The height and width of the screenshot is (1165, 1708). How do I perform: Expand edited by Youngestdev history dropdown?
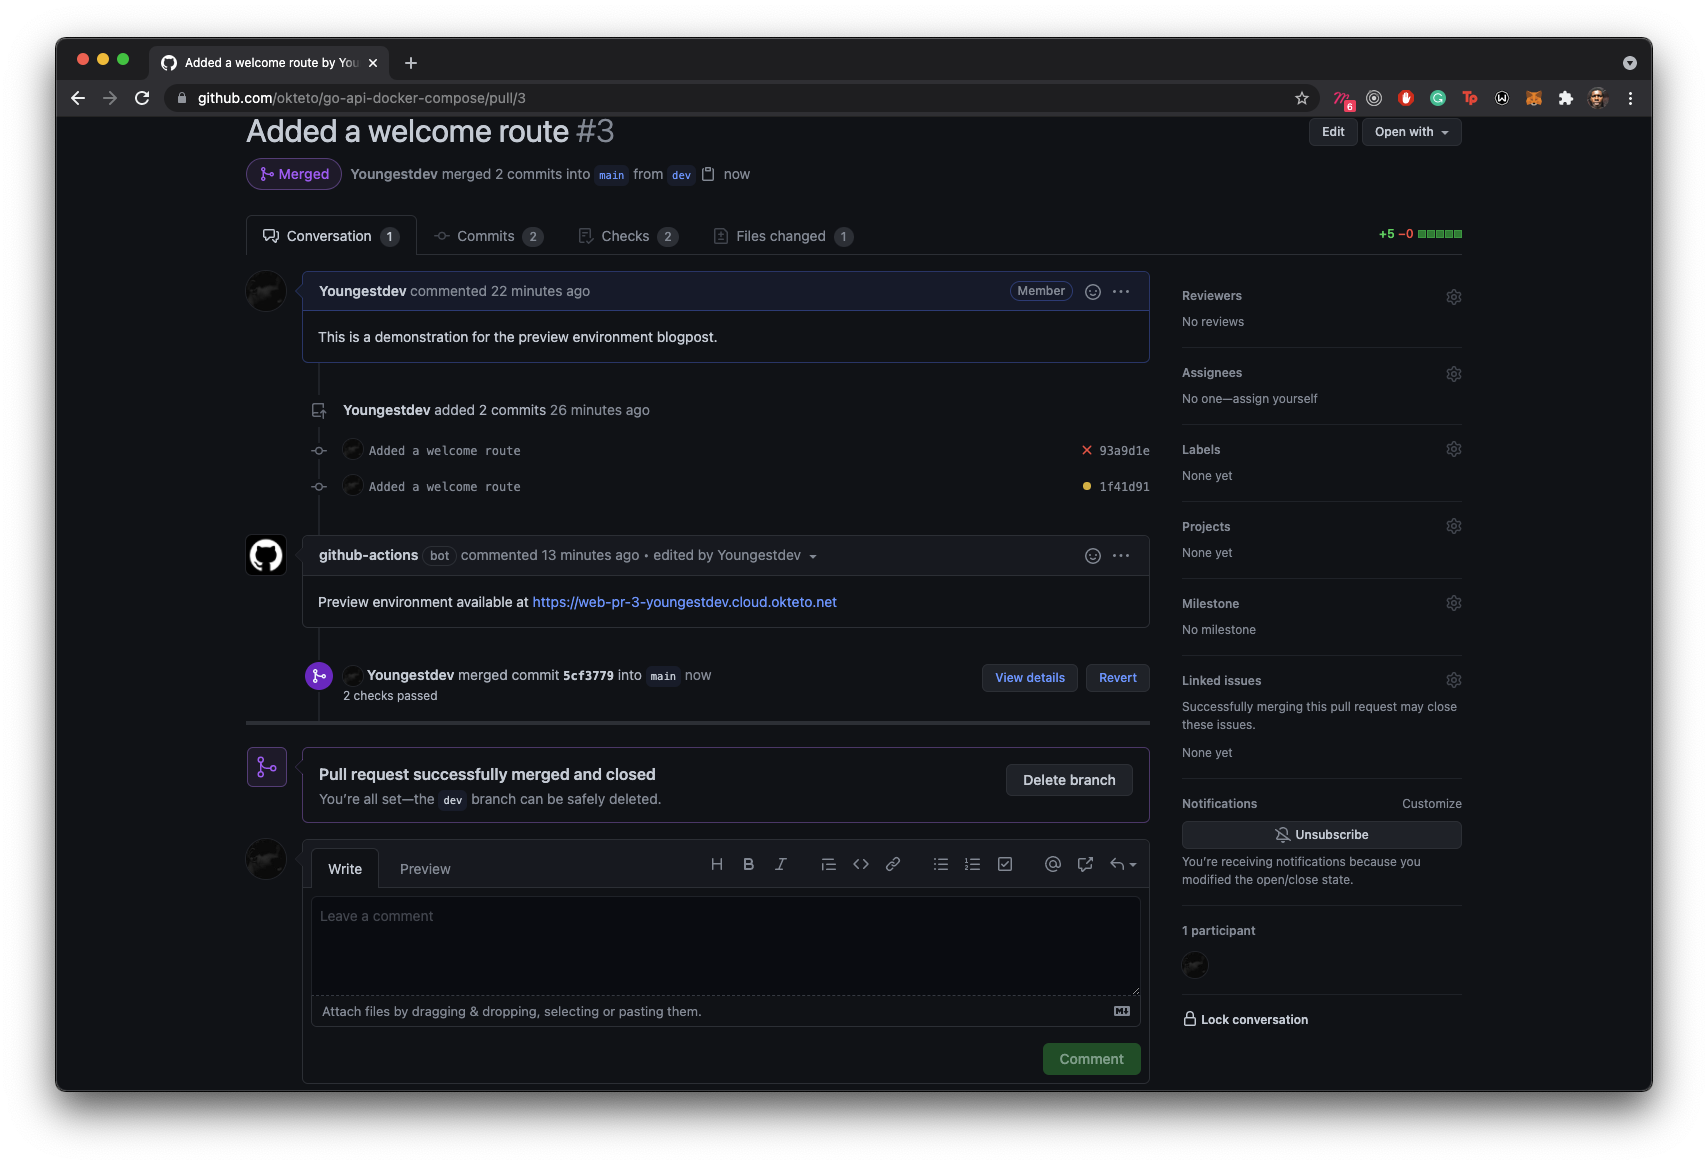click(x=813, y=557)
